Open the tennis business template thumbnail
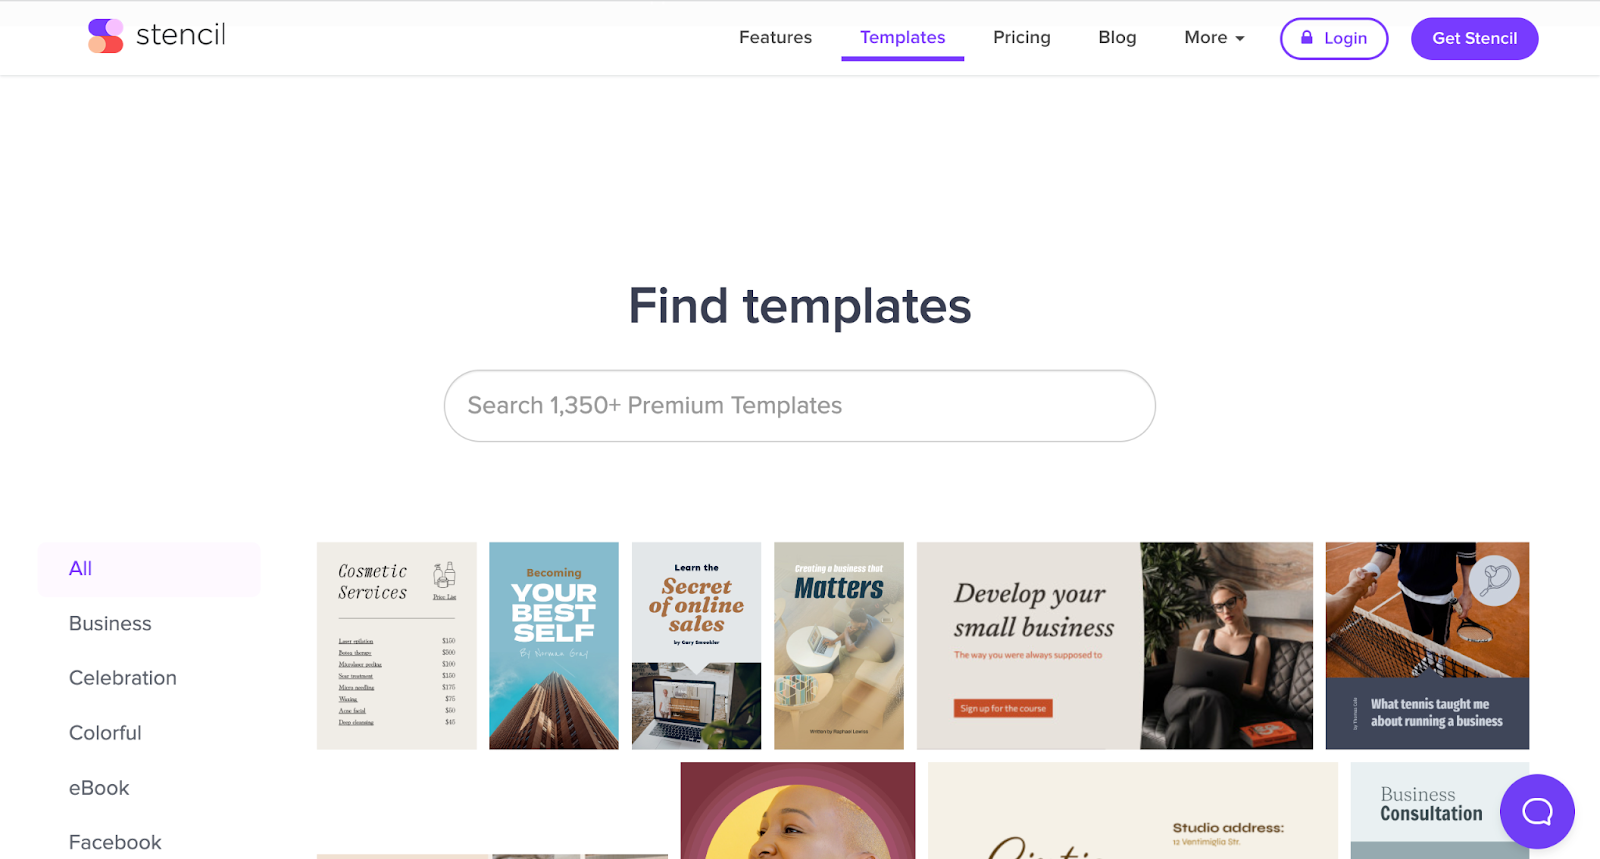The width and height of the screenshot is (1600, 859). [1427, 646]
